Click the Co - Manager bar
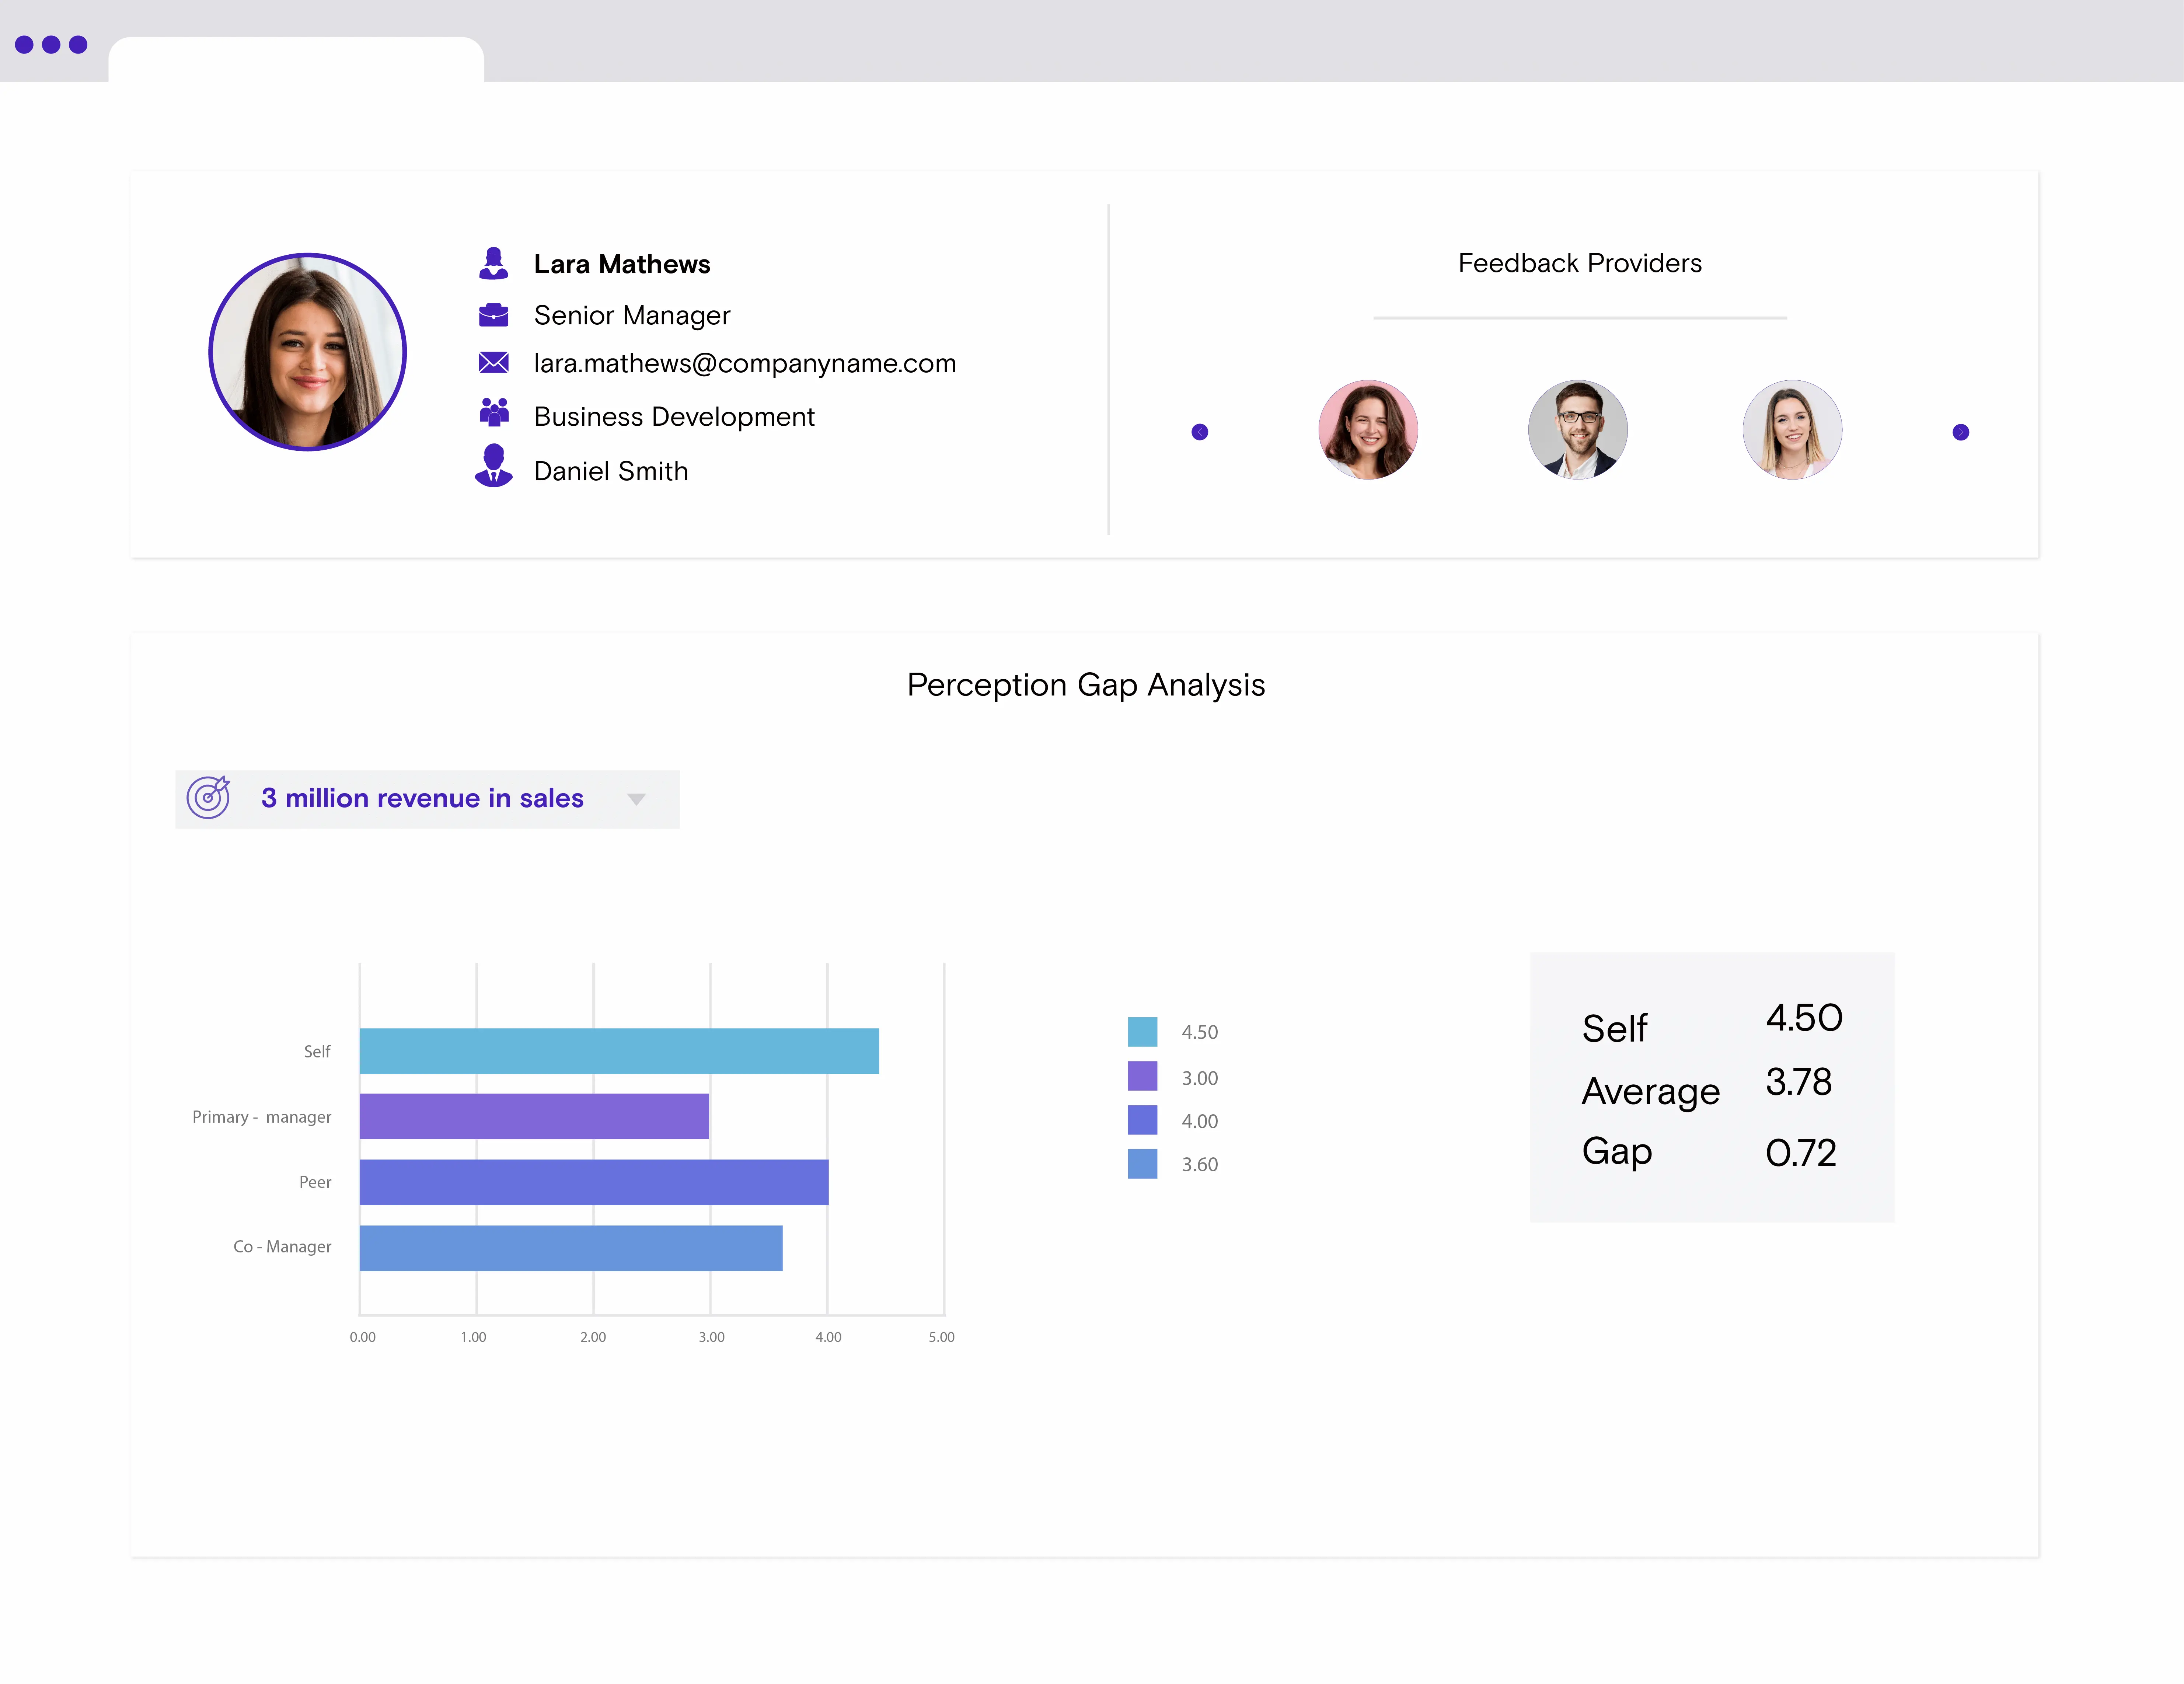The width and height of the screenshot is (2184, 1684). tap(571, 1248)
